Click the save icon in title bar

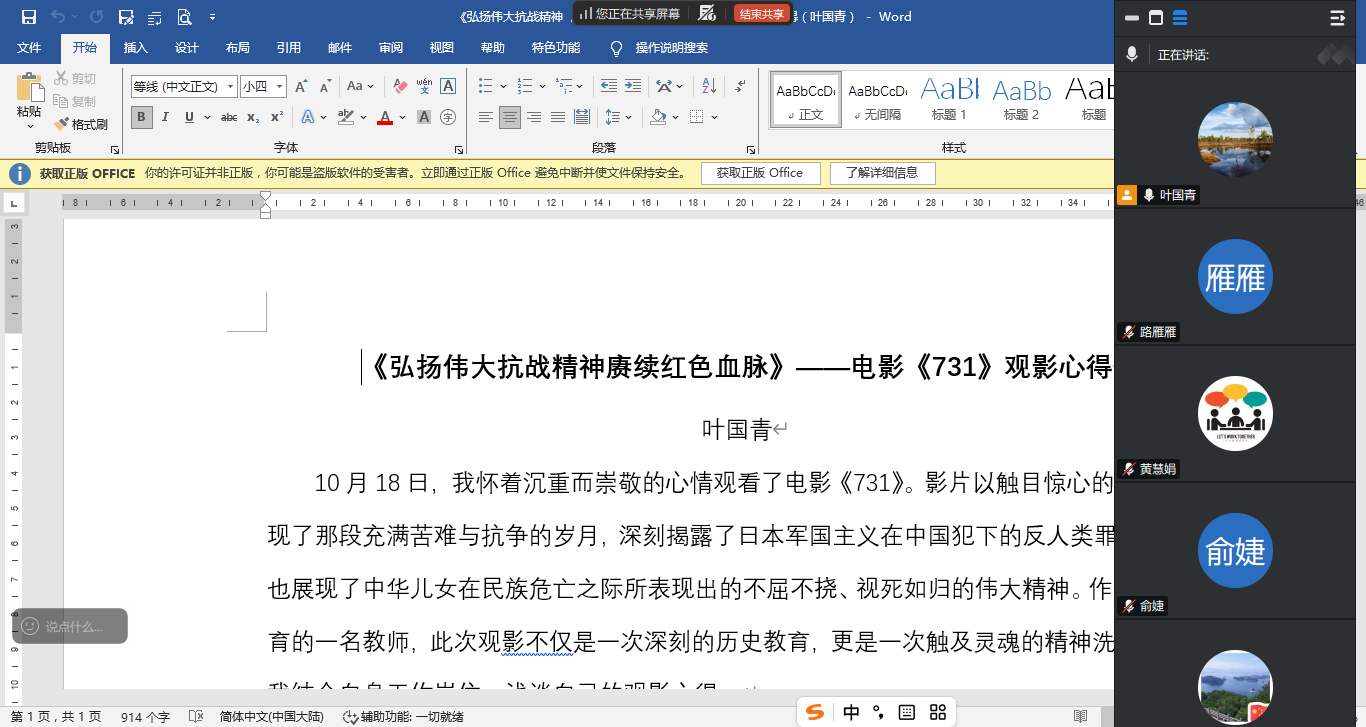pos(28,17)
